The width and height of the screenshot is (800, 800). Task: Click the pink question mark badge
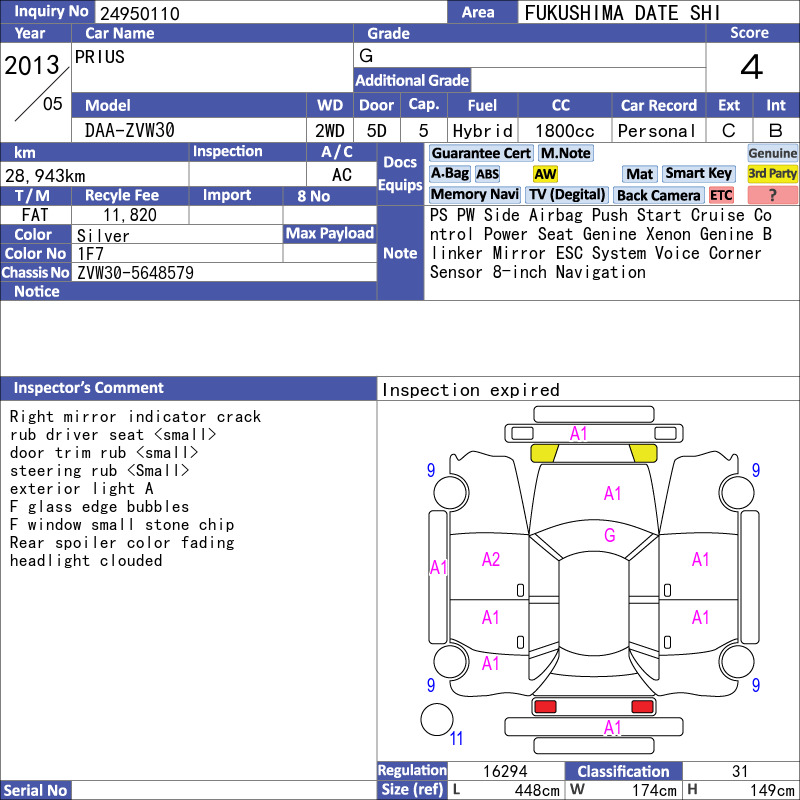point(772,195)
